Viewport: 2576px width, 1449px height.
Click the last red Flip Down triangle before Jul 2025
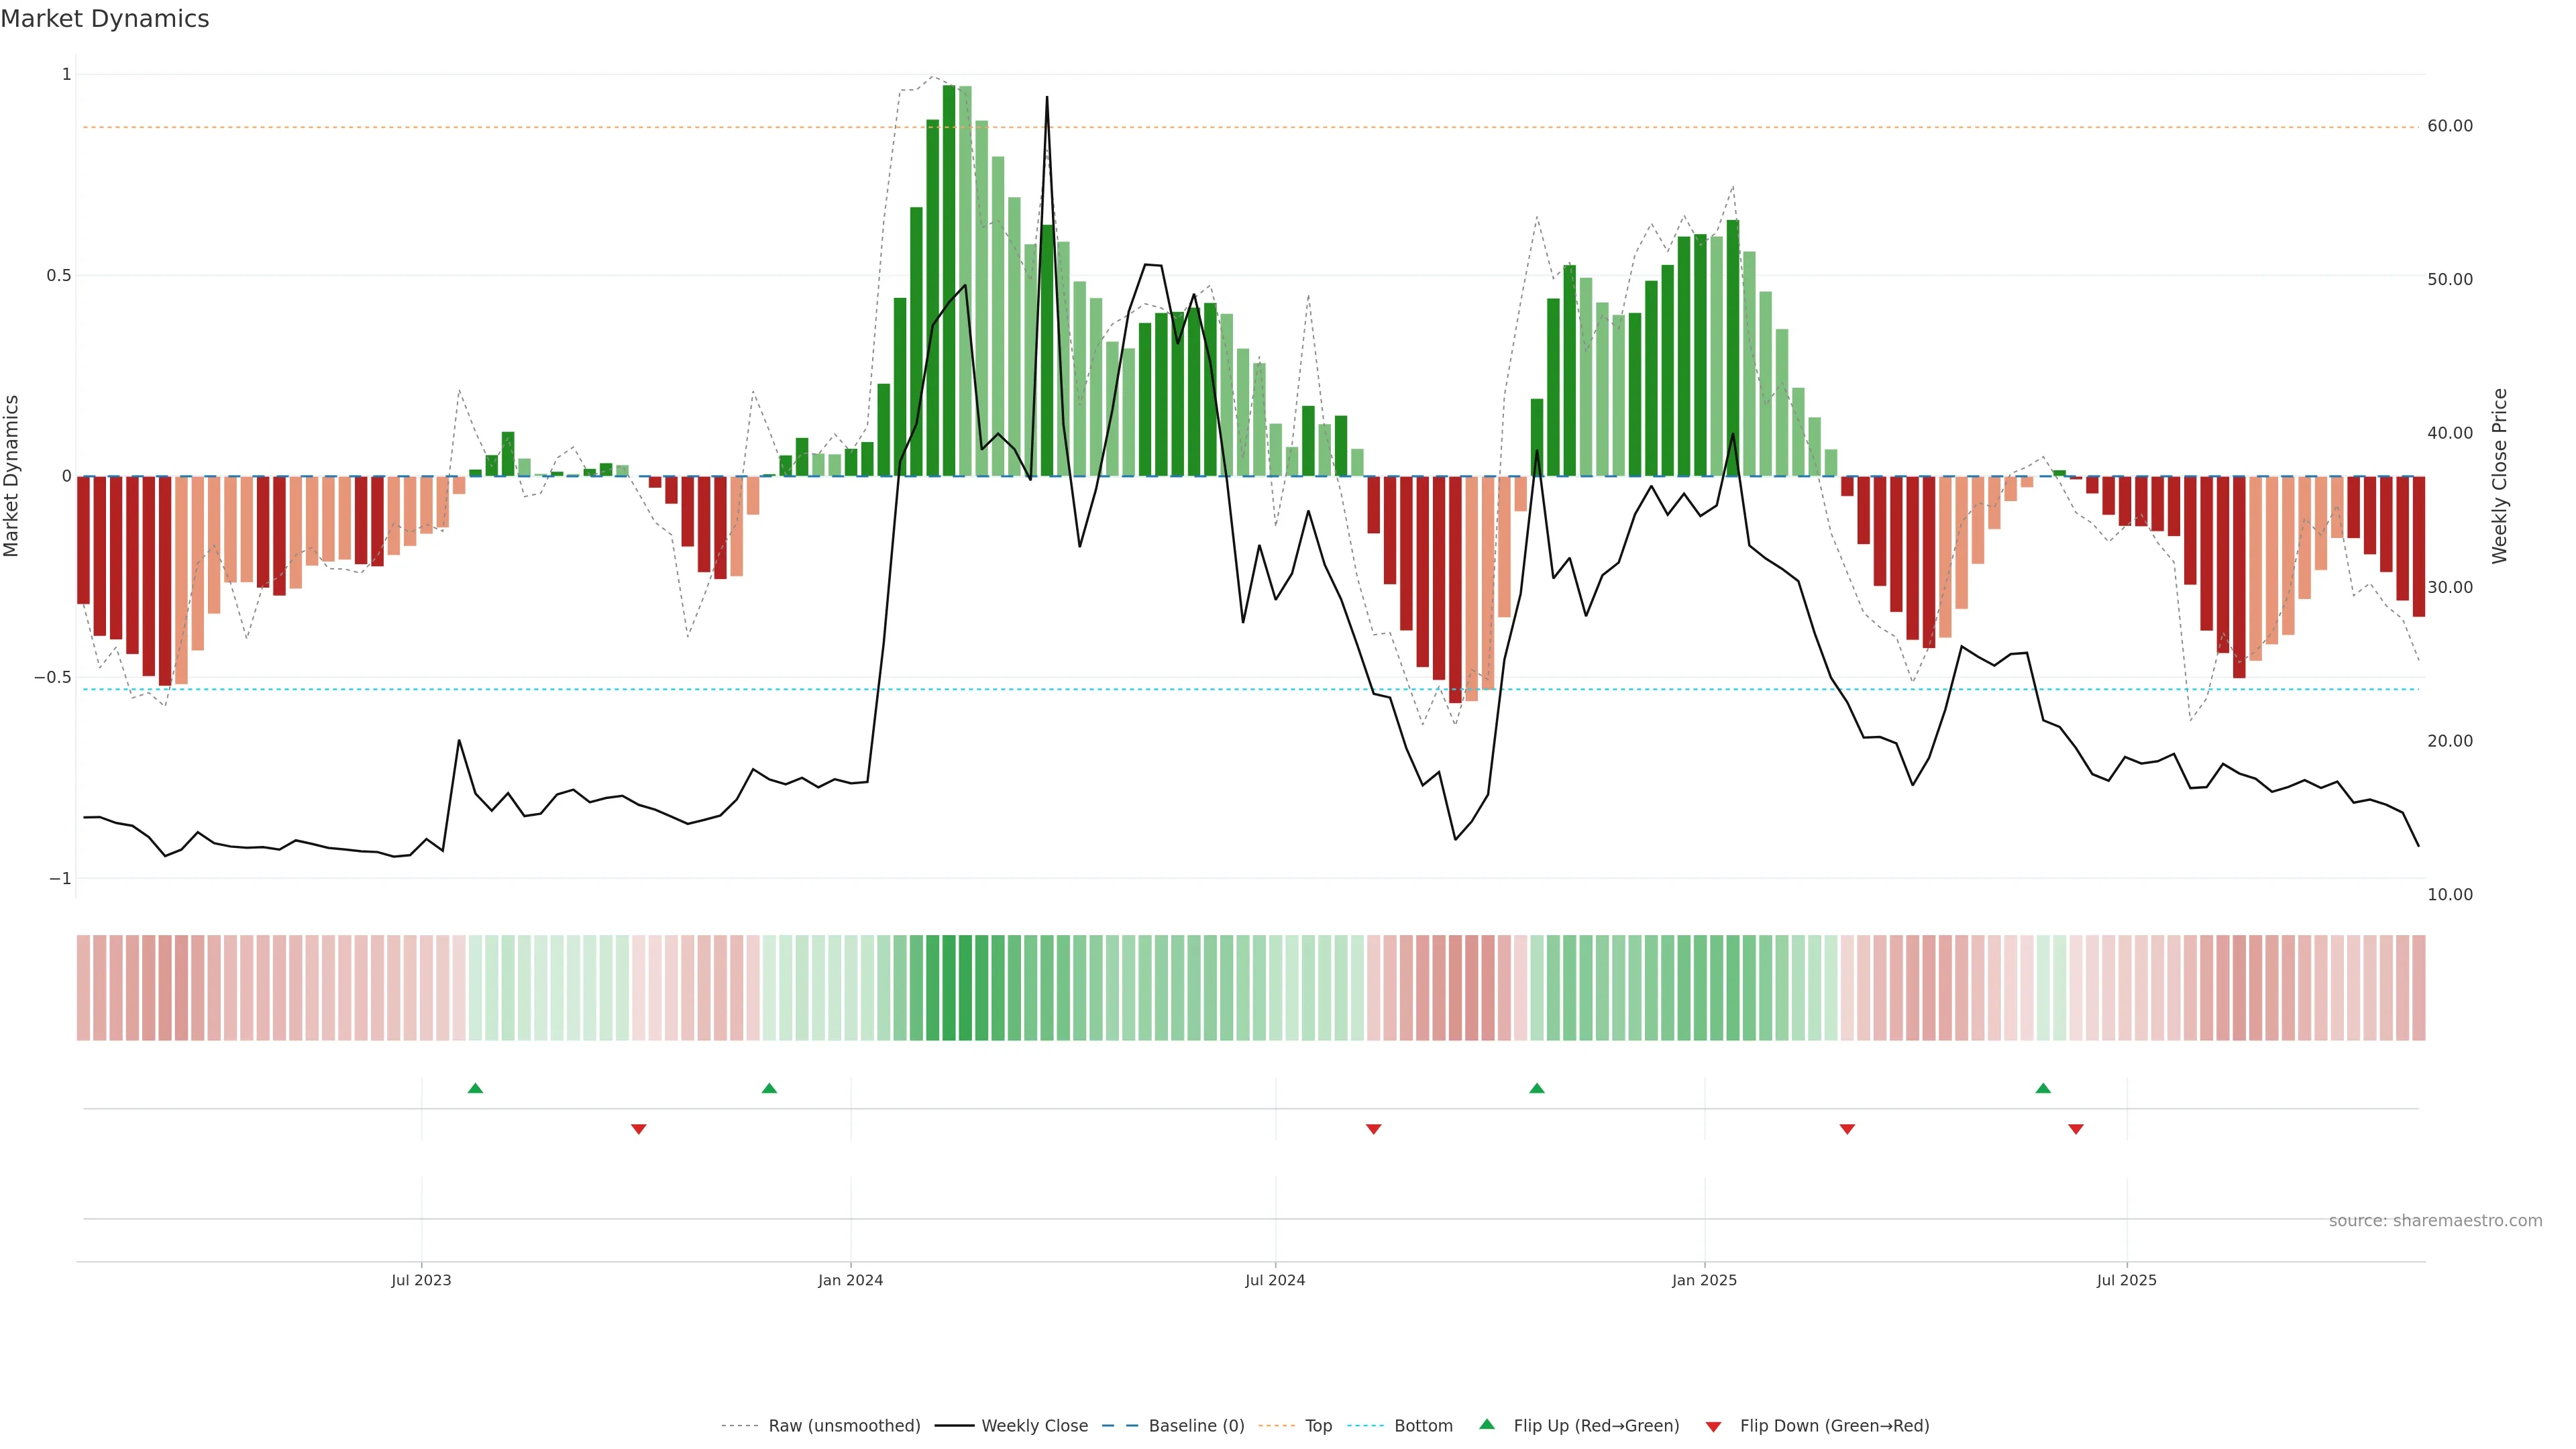pyautogui.click(x=2076, y=1129)
